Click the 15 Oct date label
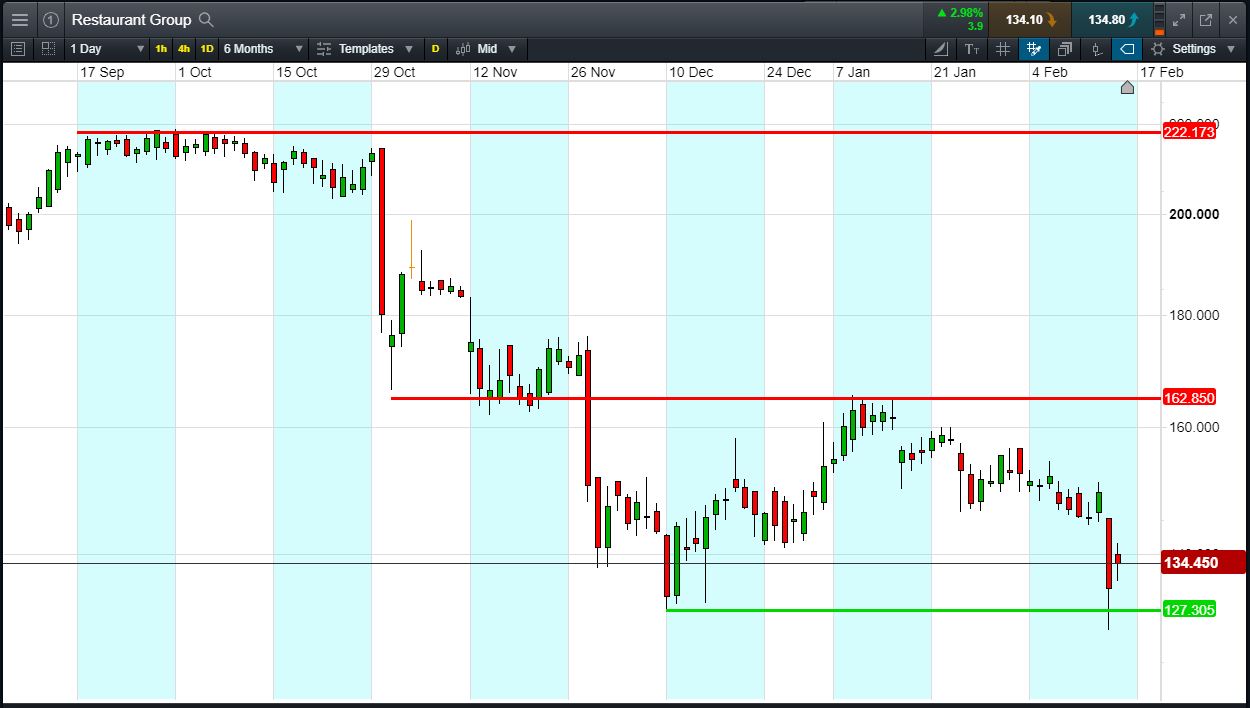The width and height of the screenshot is (1250, 708). pyautogui.click(x=297, y=72)
